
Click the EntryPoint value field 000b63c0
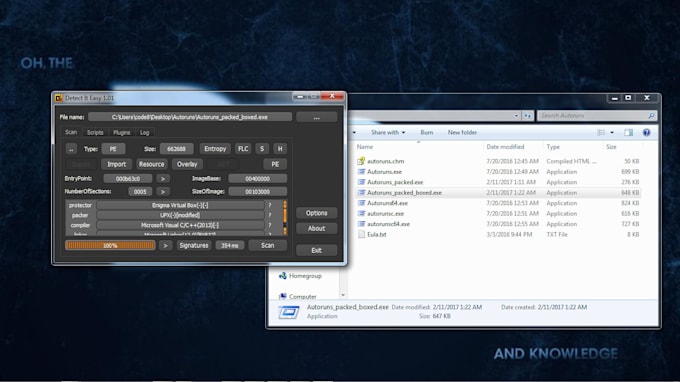pos(128,179)
